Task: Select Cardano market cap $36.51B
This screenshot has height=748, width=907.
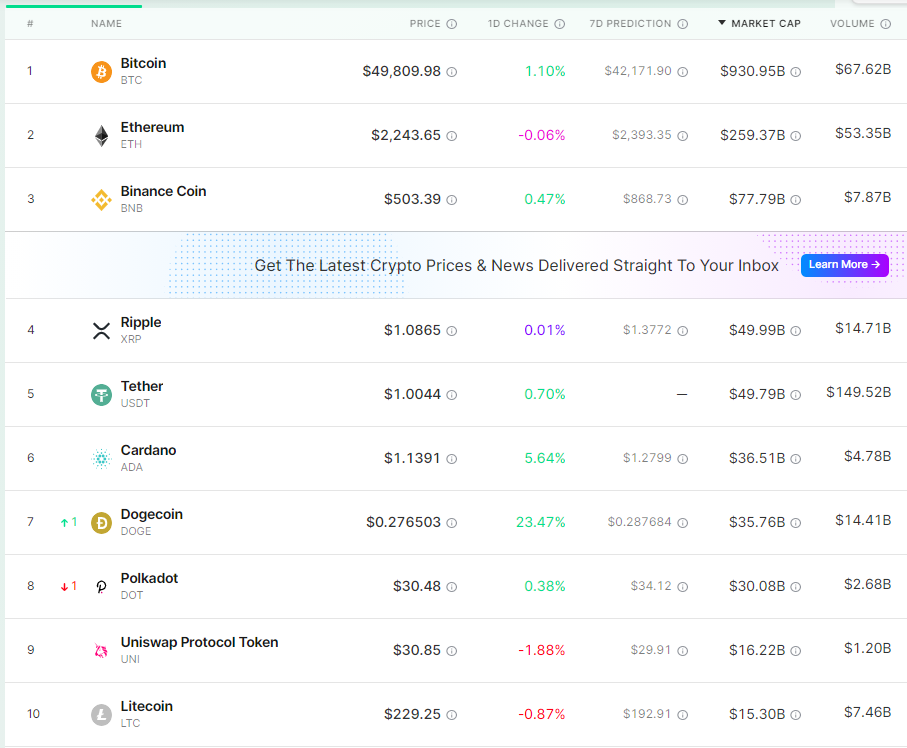Action: (x=757, y=458)
